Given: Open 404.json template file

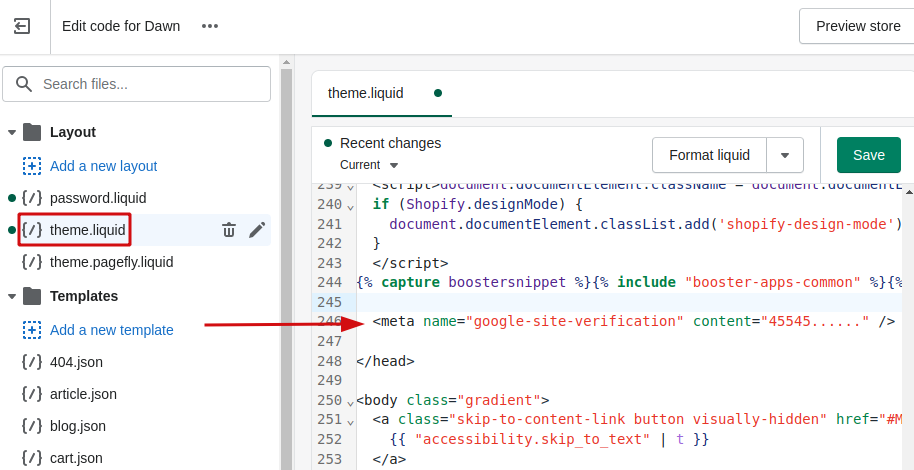Looking at the screenshot, I should [76, 362].
